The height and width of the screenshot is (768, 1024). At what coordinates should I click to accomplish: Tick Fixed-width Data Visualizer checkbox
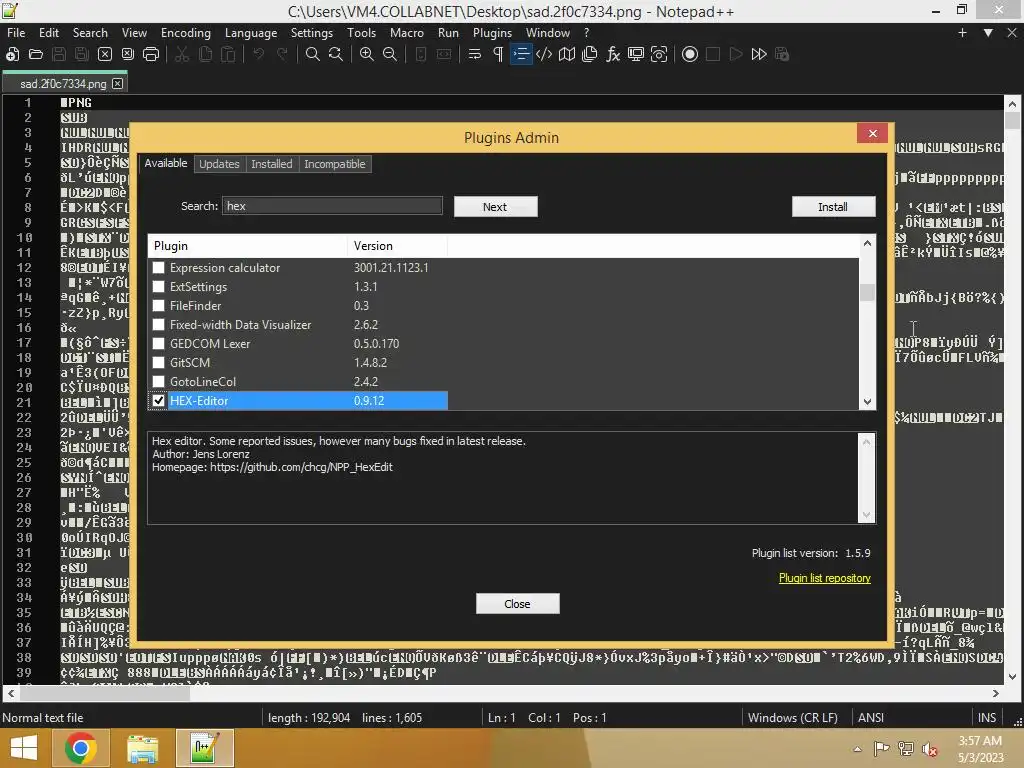(158, 325)
